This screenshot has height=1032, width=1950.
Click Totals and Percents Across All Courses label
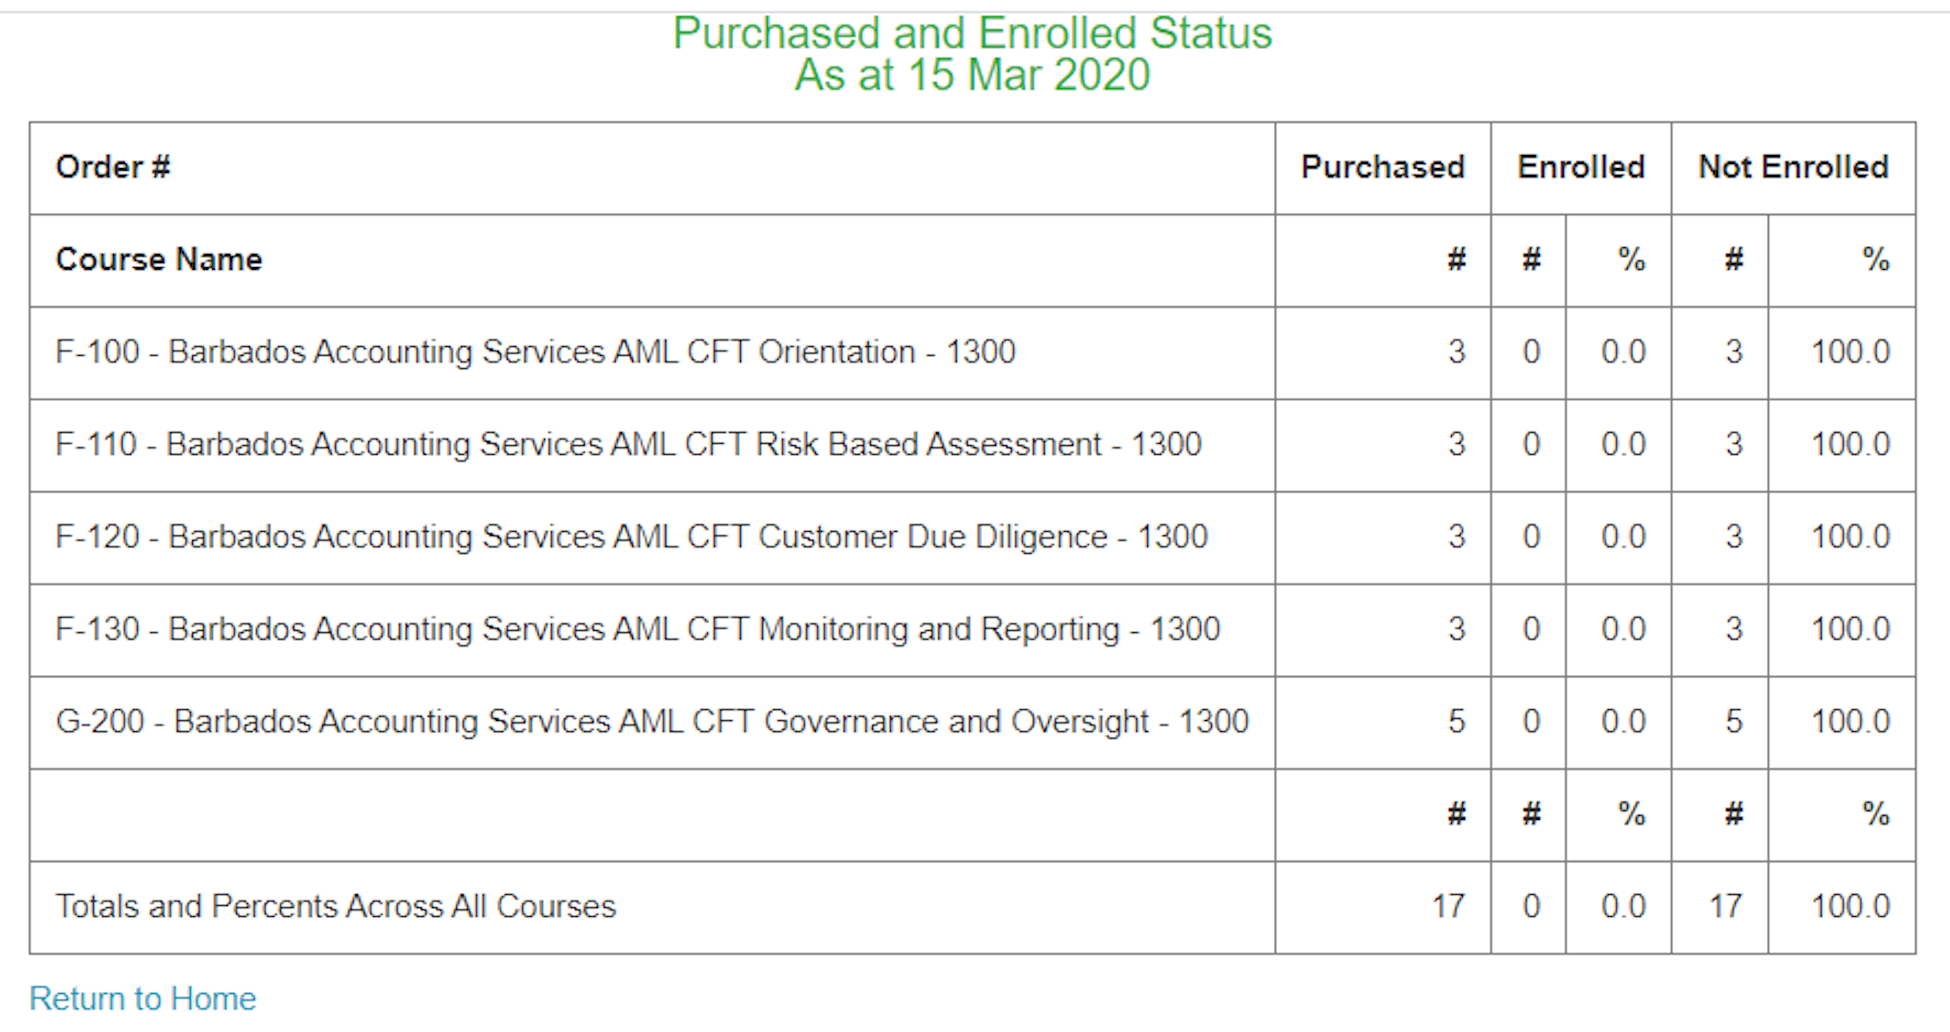point(335,906)
